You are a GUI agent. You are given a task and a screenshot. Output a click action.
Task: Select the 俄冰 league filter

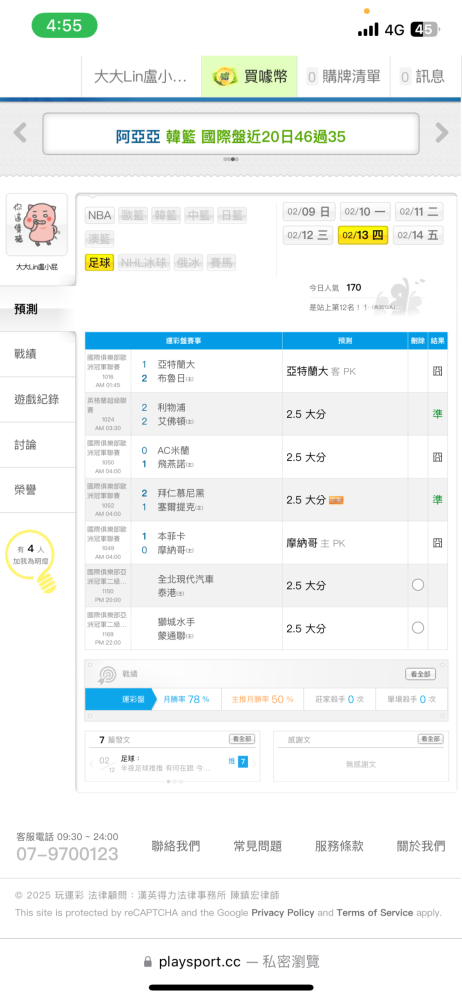click(x=188, y=262)
